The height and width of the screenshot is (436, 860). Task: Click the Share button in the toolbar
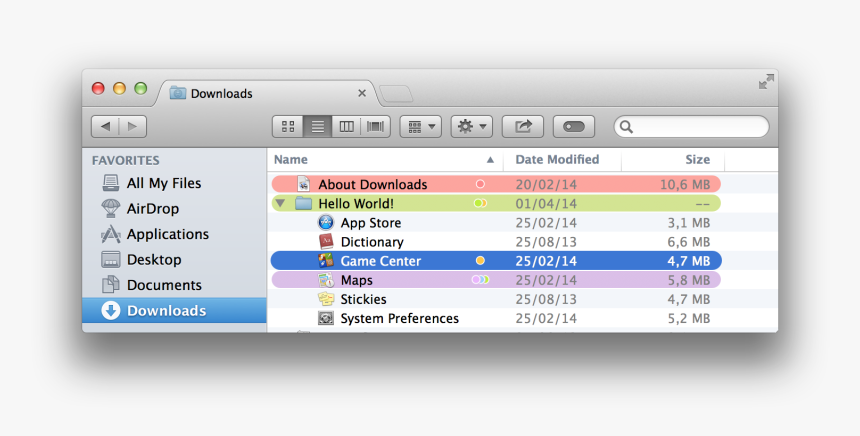(522, 127)
